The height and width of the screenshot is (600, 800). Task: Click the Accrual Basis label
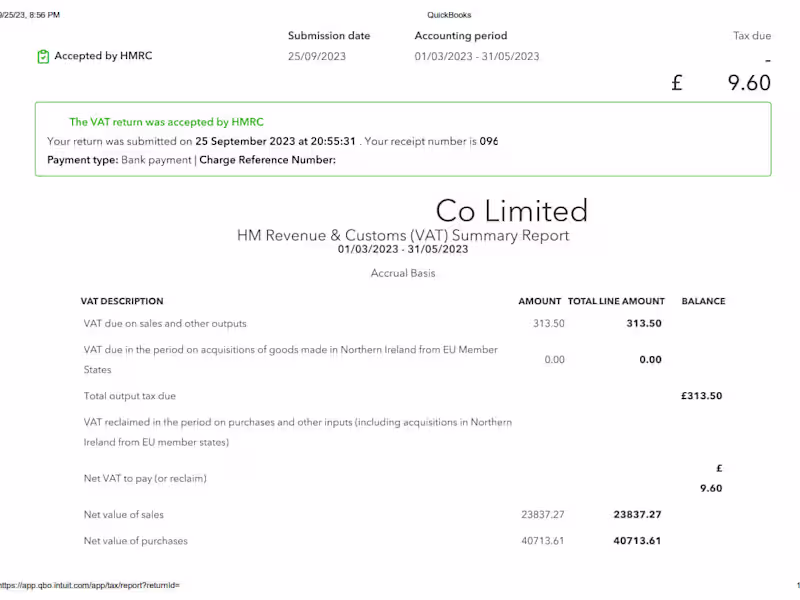pos(403,273)
